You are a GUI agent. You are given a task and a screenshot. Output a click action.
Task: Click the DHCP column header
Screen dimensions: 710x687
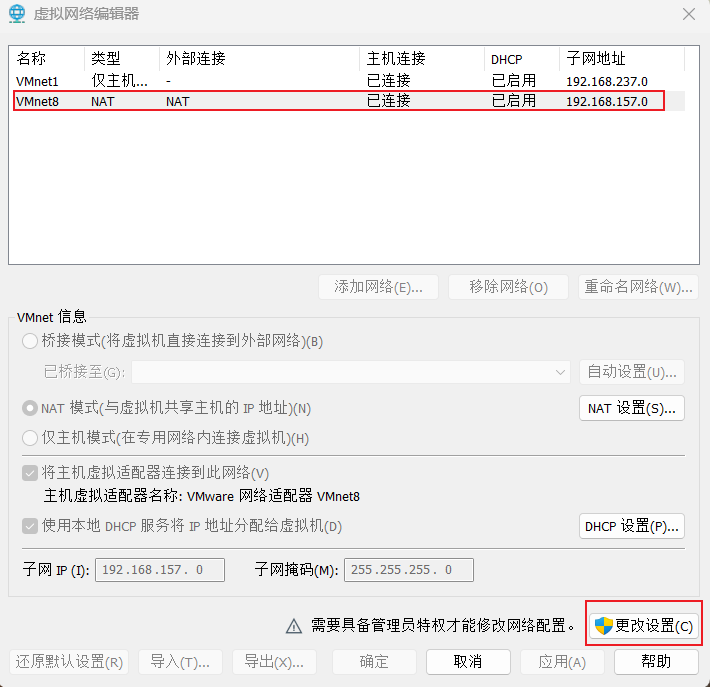pyautogui.click(x=522, y=58)
